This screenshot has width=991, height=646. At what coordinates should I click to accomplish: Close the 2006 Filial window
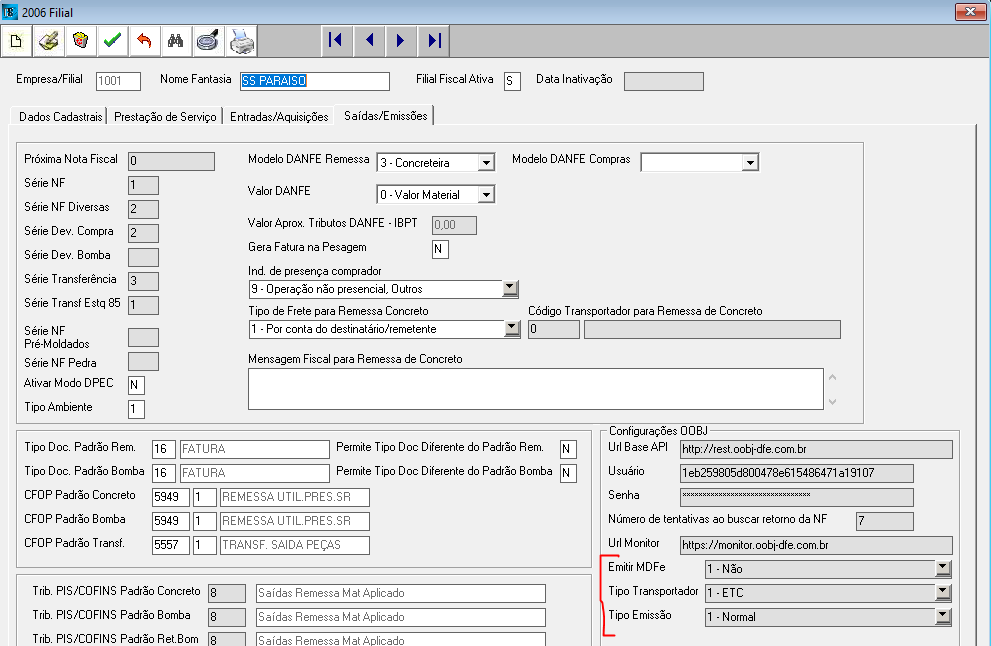[970, 11]
